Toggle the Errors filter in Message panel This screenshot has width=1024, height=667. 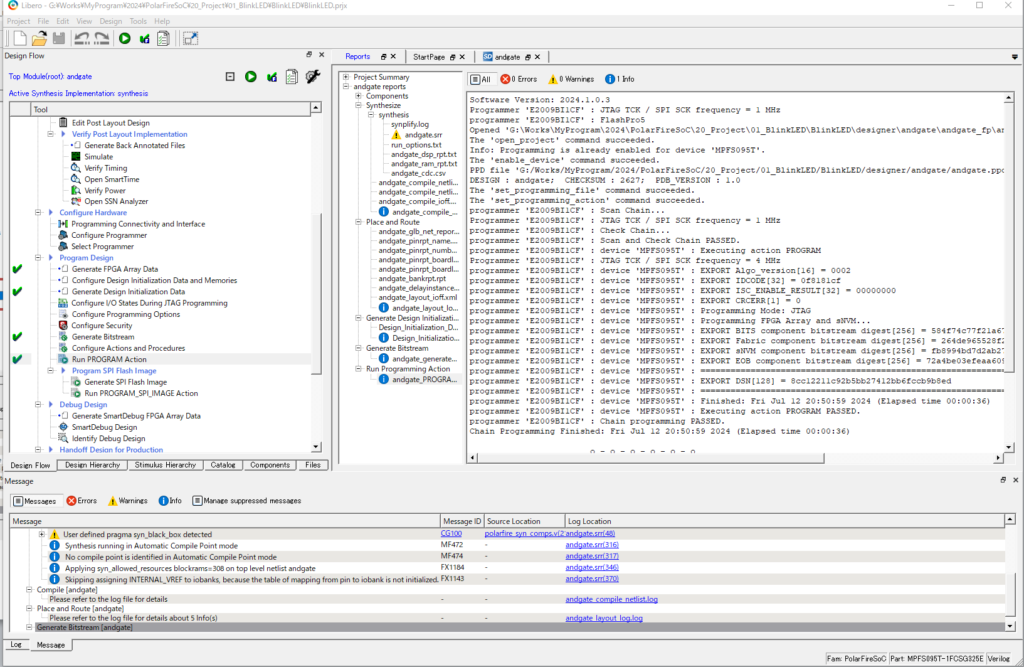(81, 500)
